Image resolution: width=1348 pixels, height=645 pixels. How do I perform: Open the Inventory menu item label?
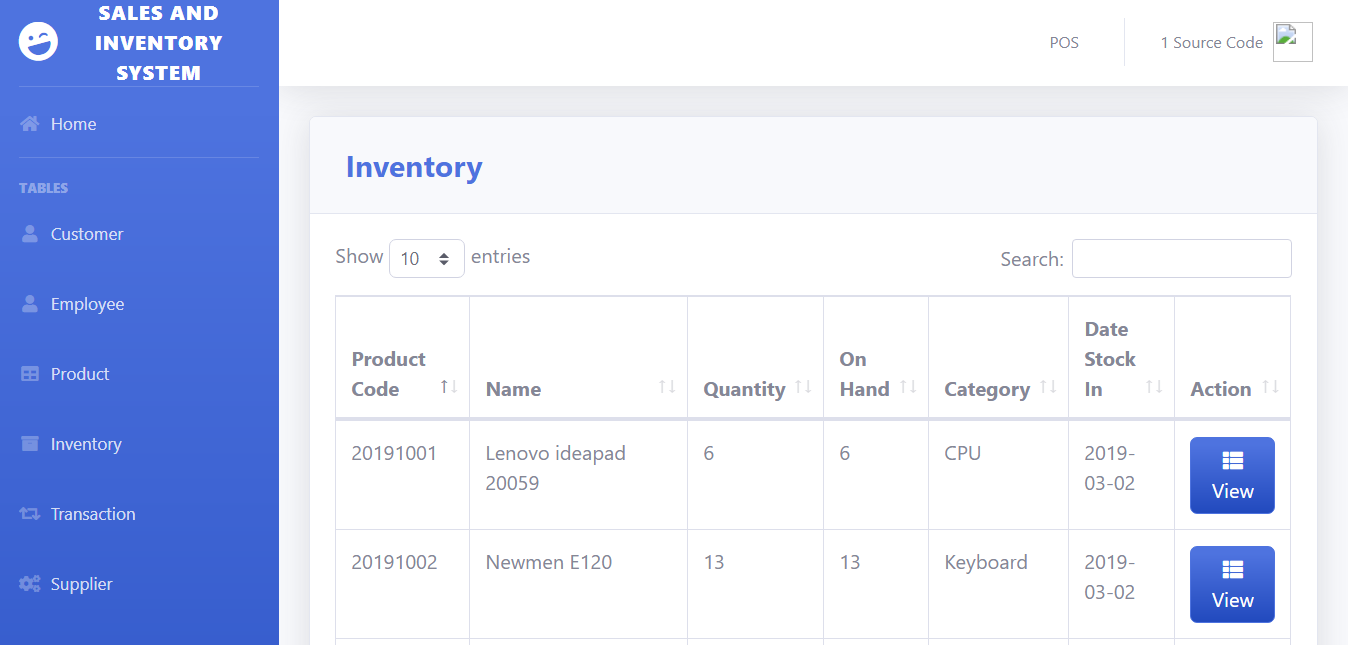(86, 444)
